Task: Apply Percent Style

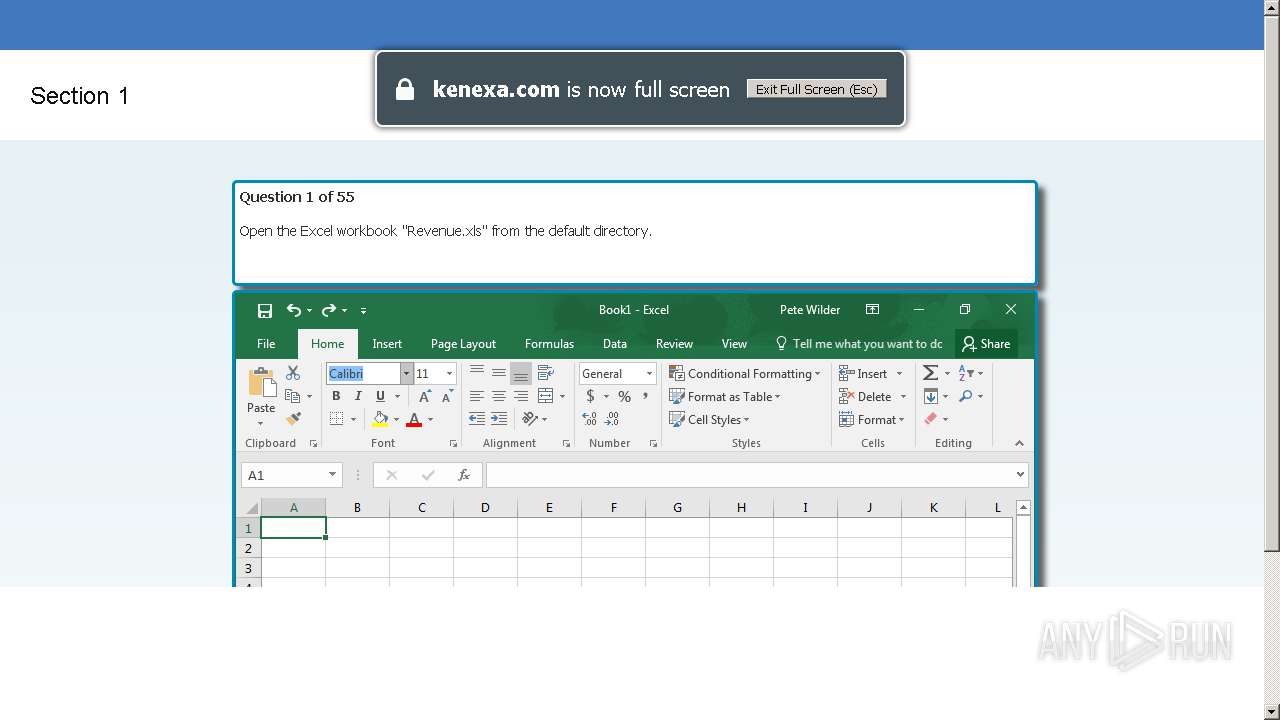Action: pyautogui.click(x=624, y=396)
